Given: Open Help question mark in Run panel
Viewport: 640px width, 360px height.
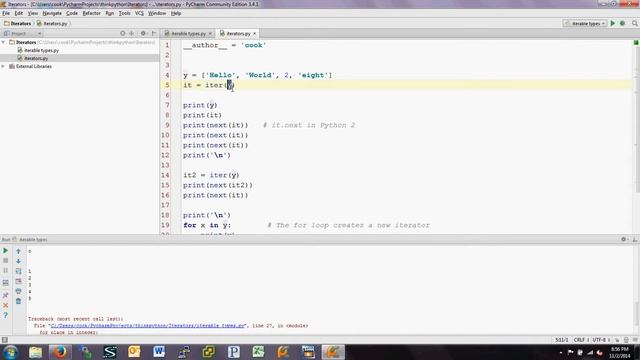Looking at the screenshot, I should click(5, 315).
